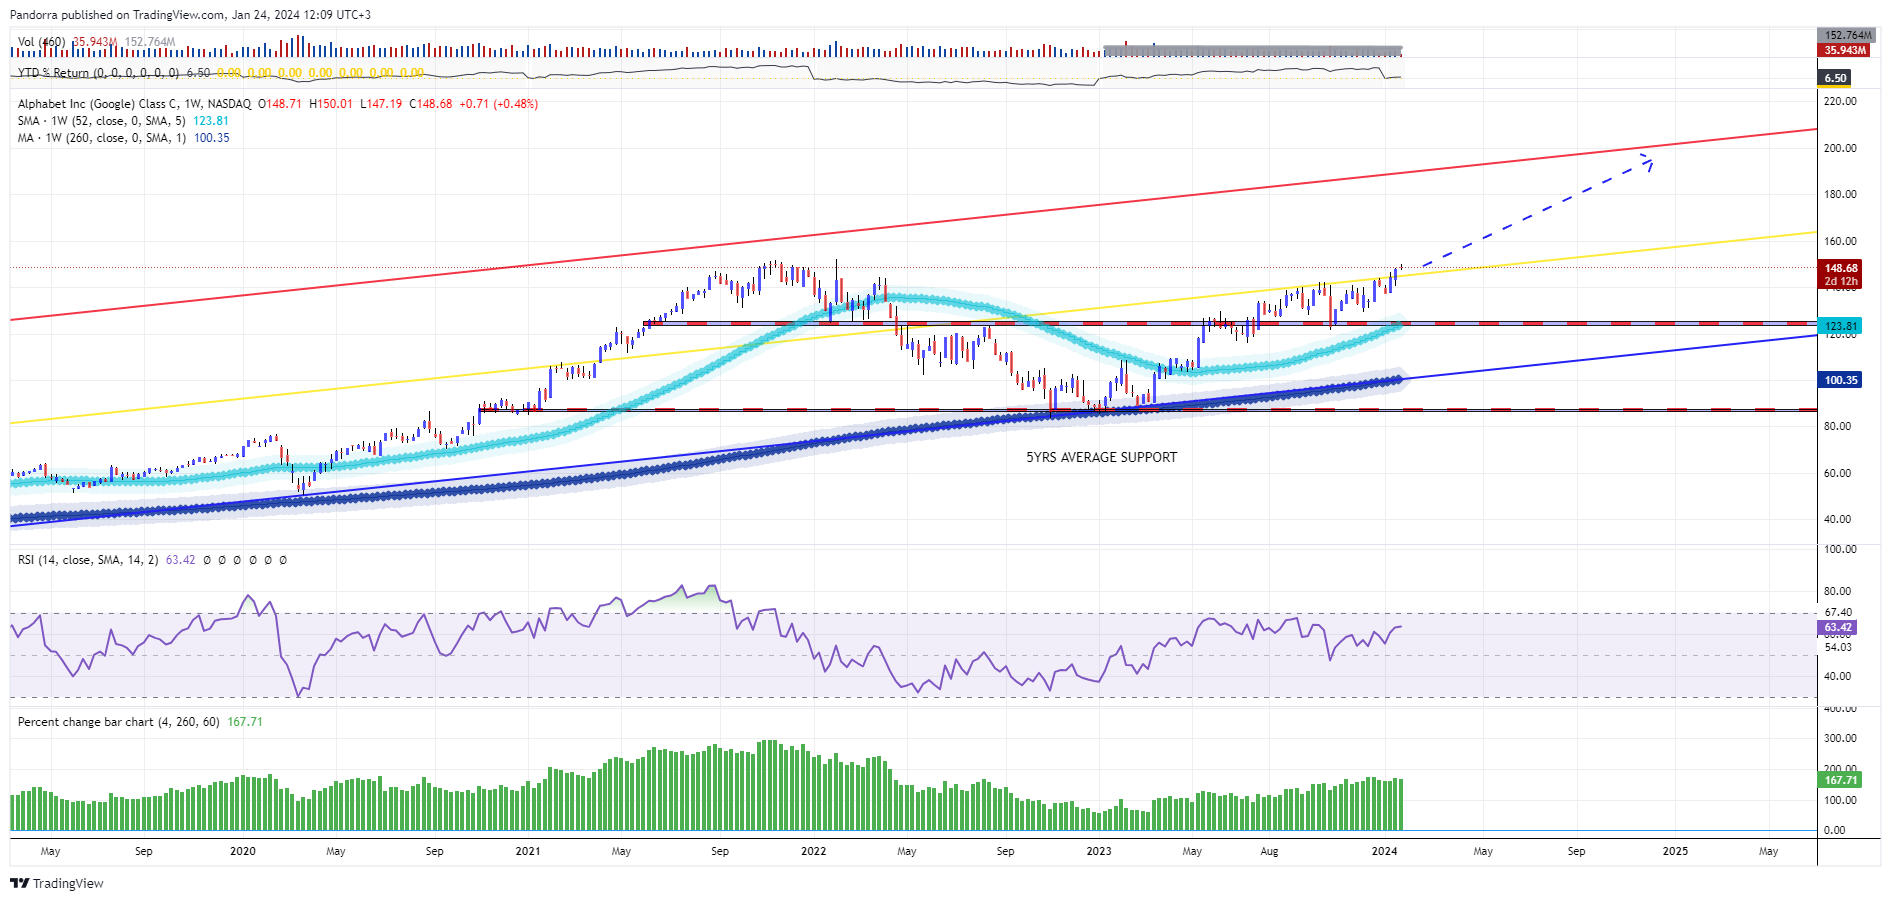Click the SMA legend value 123.81
The width and height of the screenshot is (1891, 901).
tap(211, 121)
